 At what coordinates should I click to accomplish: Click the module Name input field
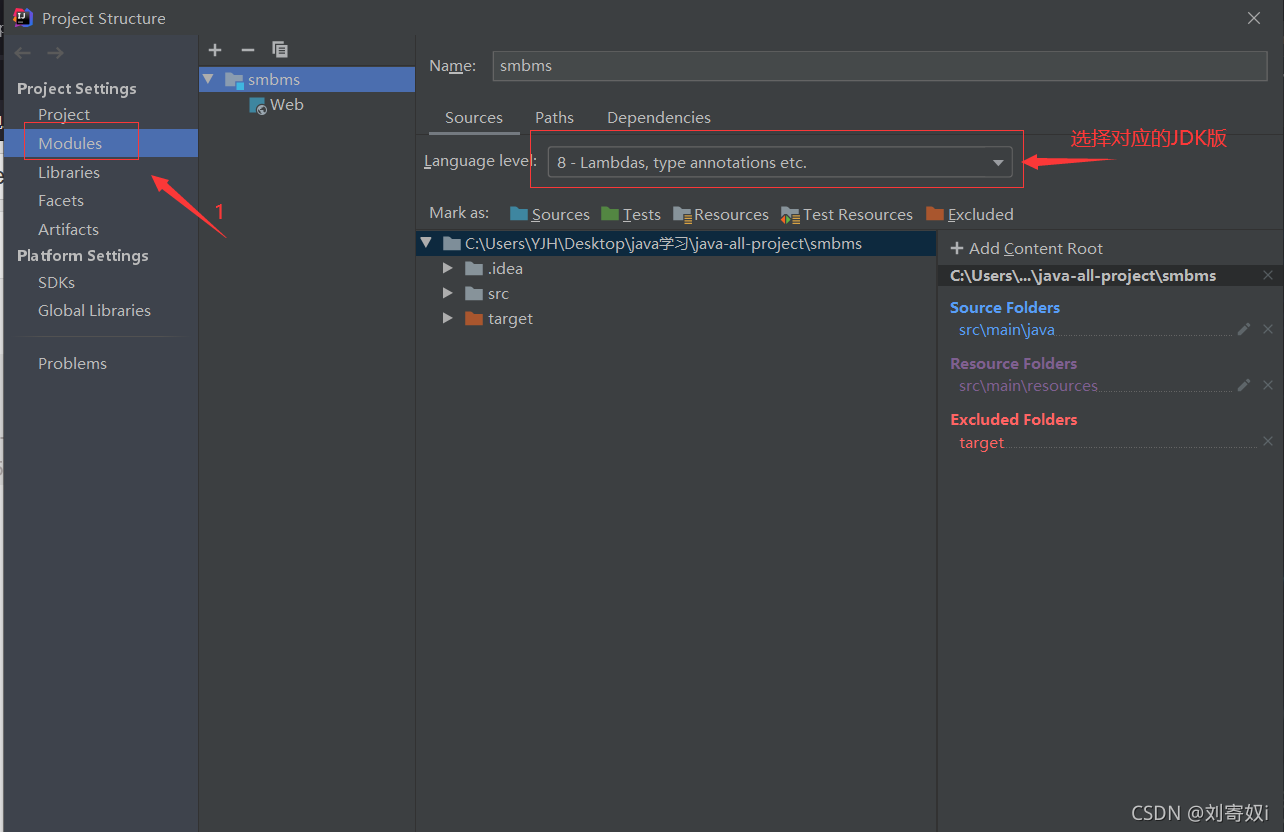point(880,66)
